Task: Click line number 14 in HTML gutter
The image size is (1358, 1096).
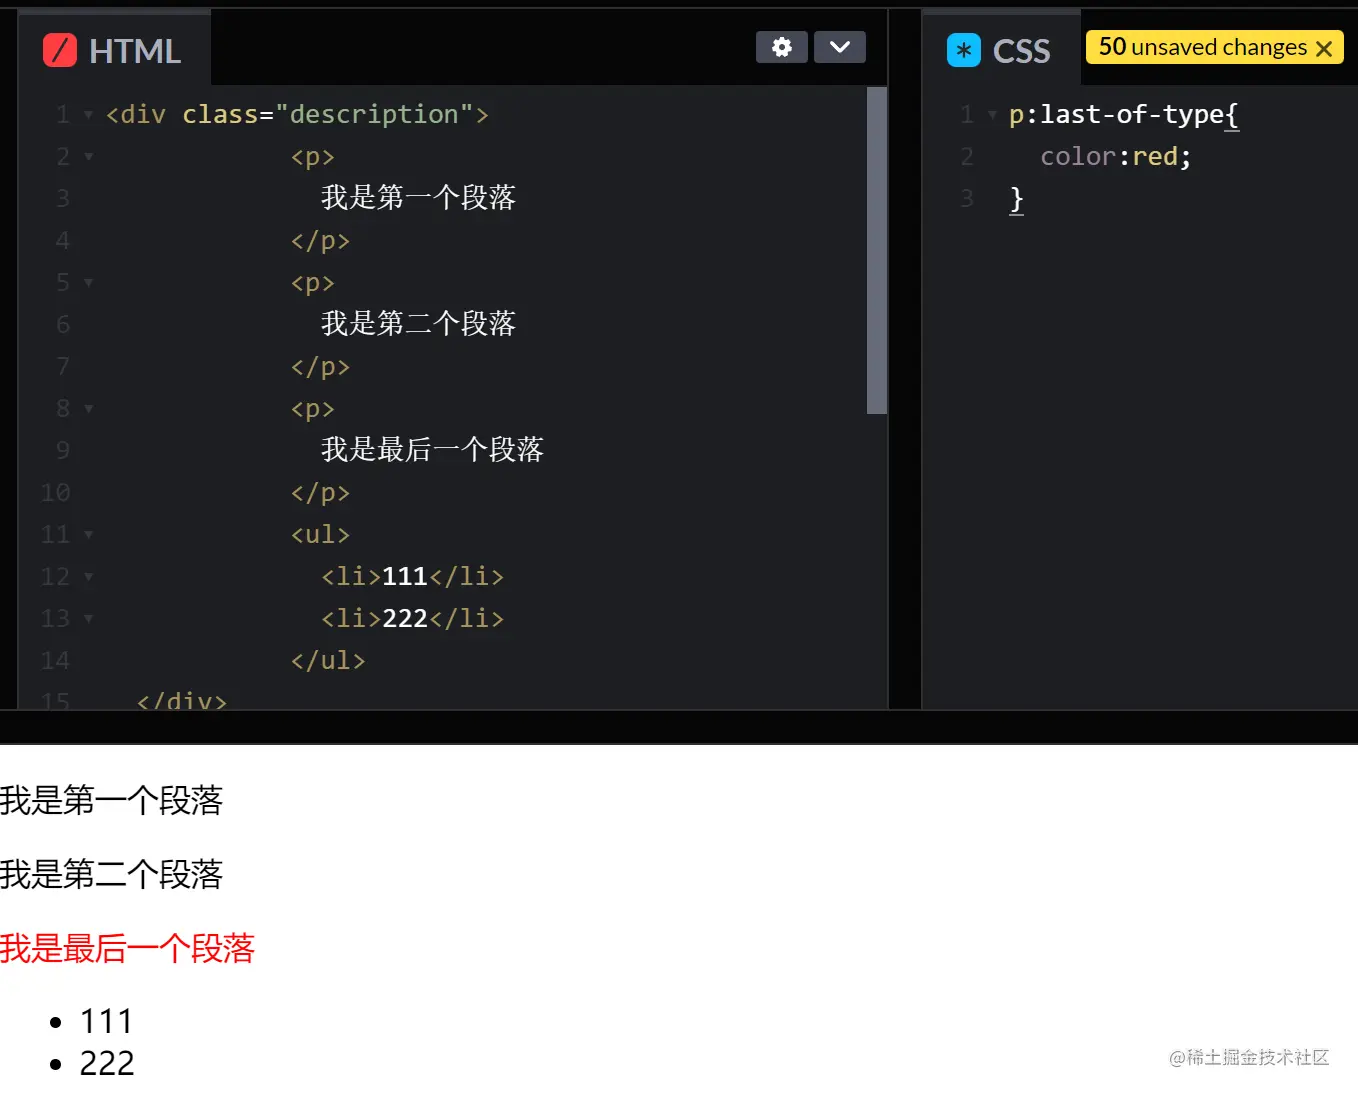Action: [55, 660]
